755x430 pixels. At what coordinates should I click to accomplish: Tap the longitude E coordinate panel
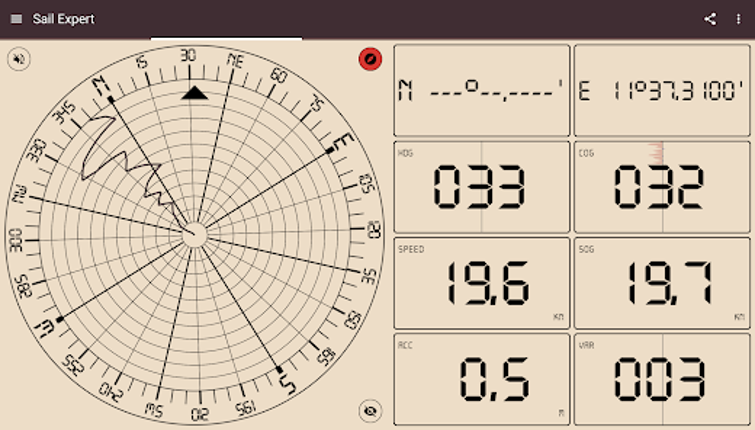[x=661, y=90]
